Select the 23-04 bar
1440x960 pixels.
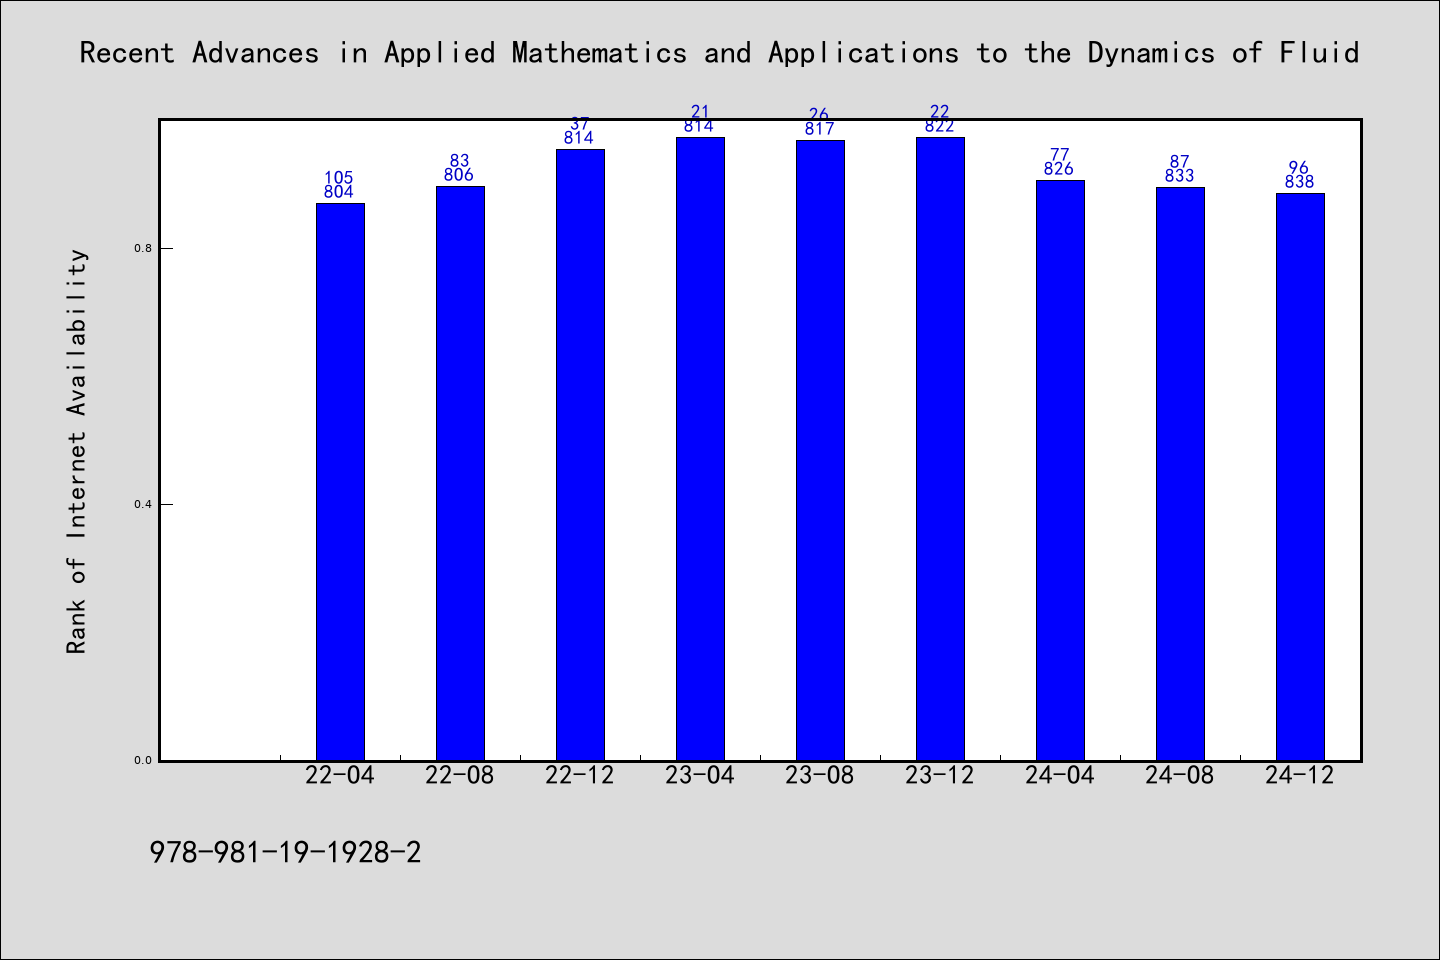point(700,449)
